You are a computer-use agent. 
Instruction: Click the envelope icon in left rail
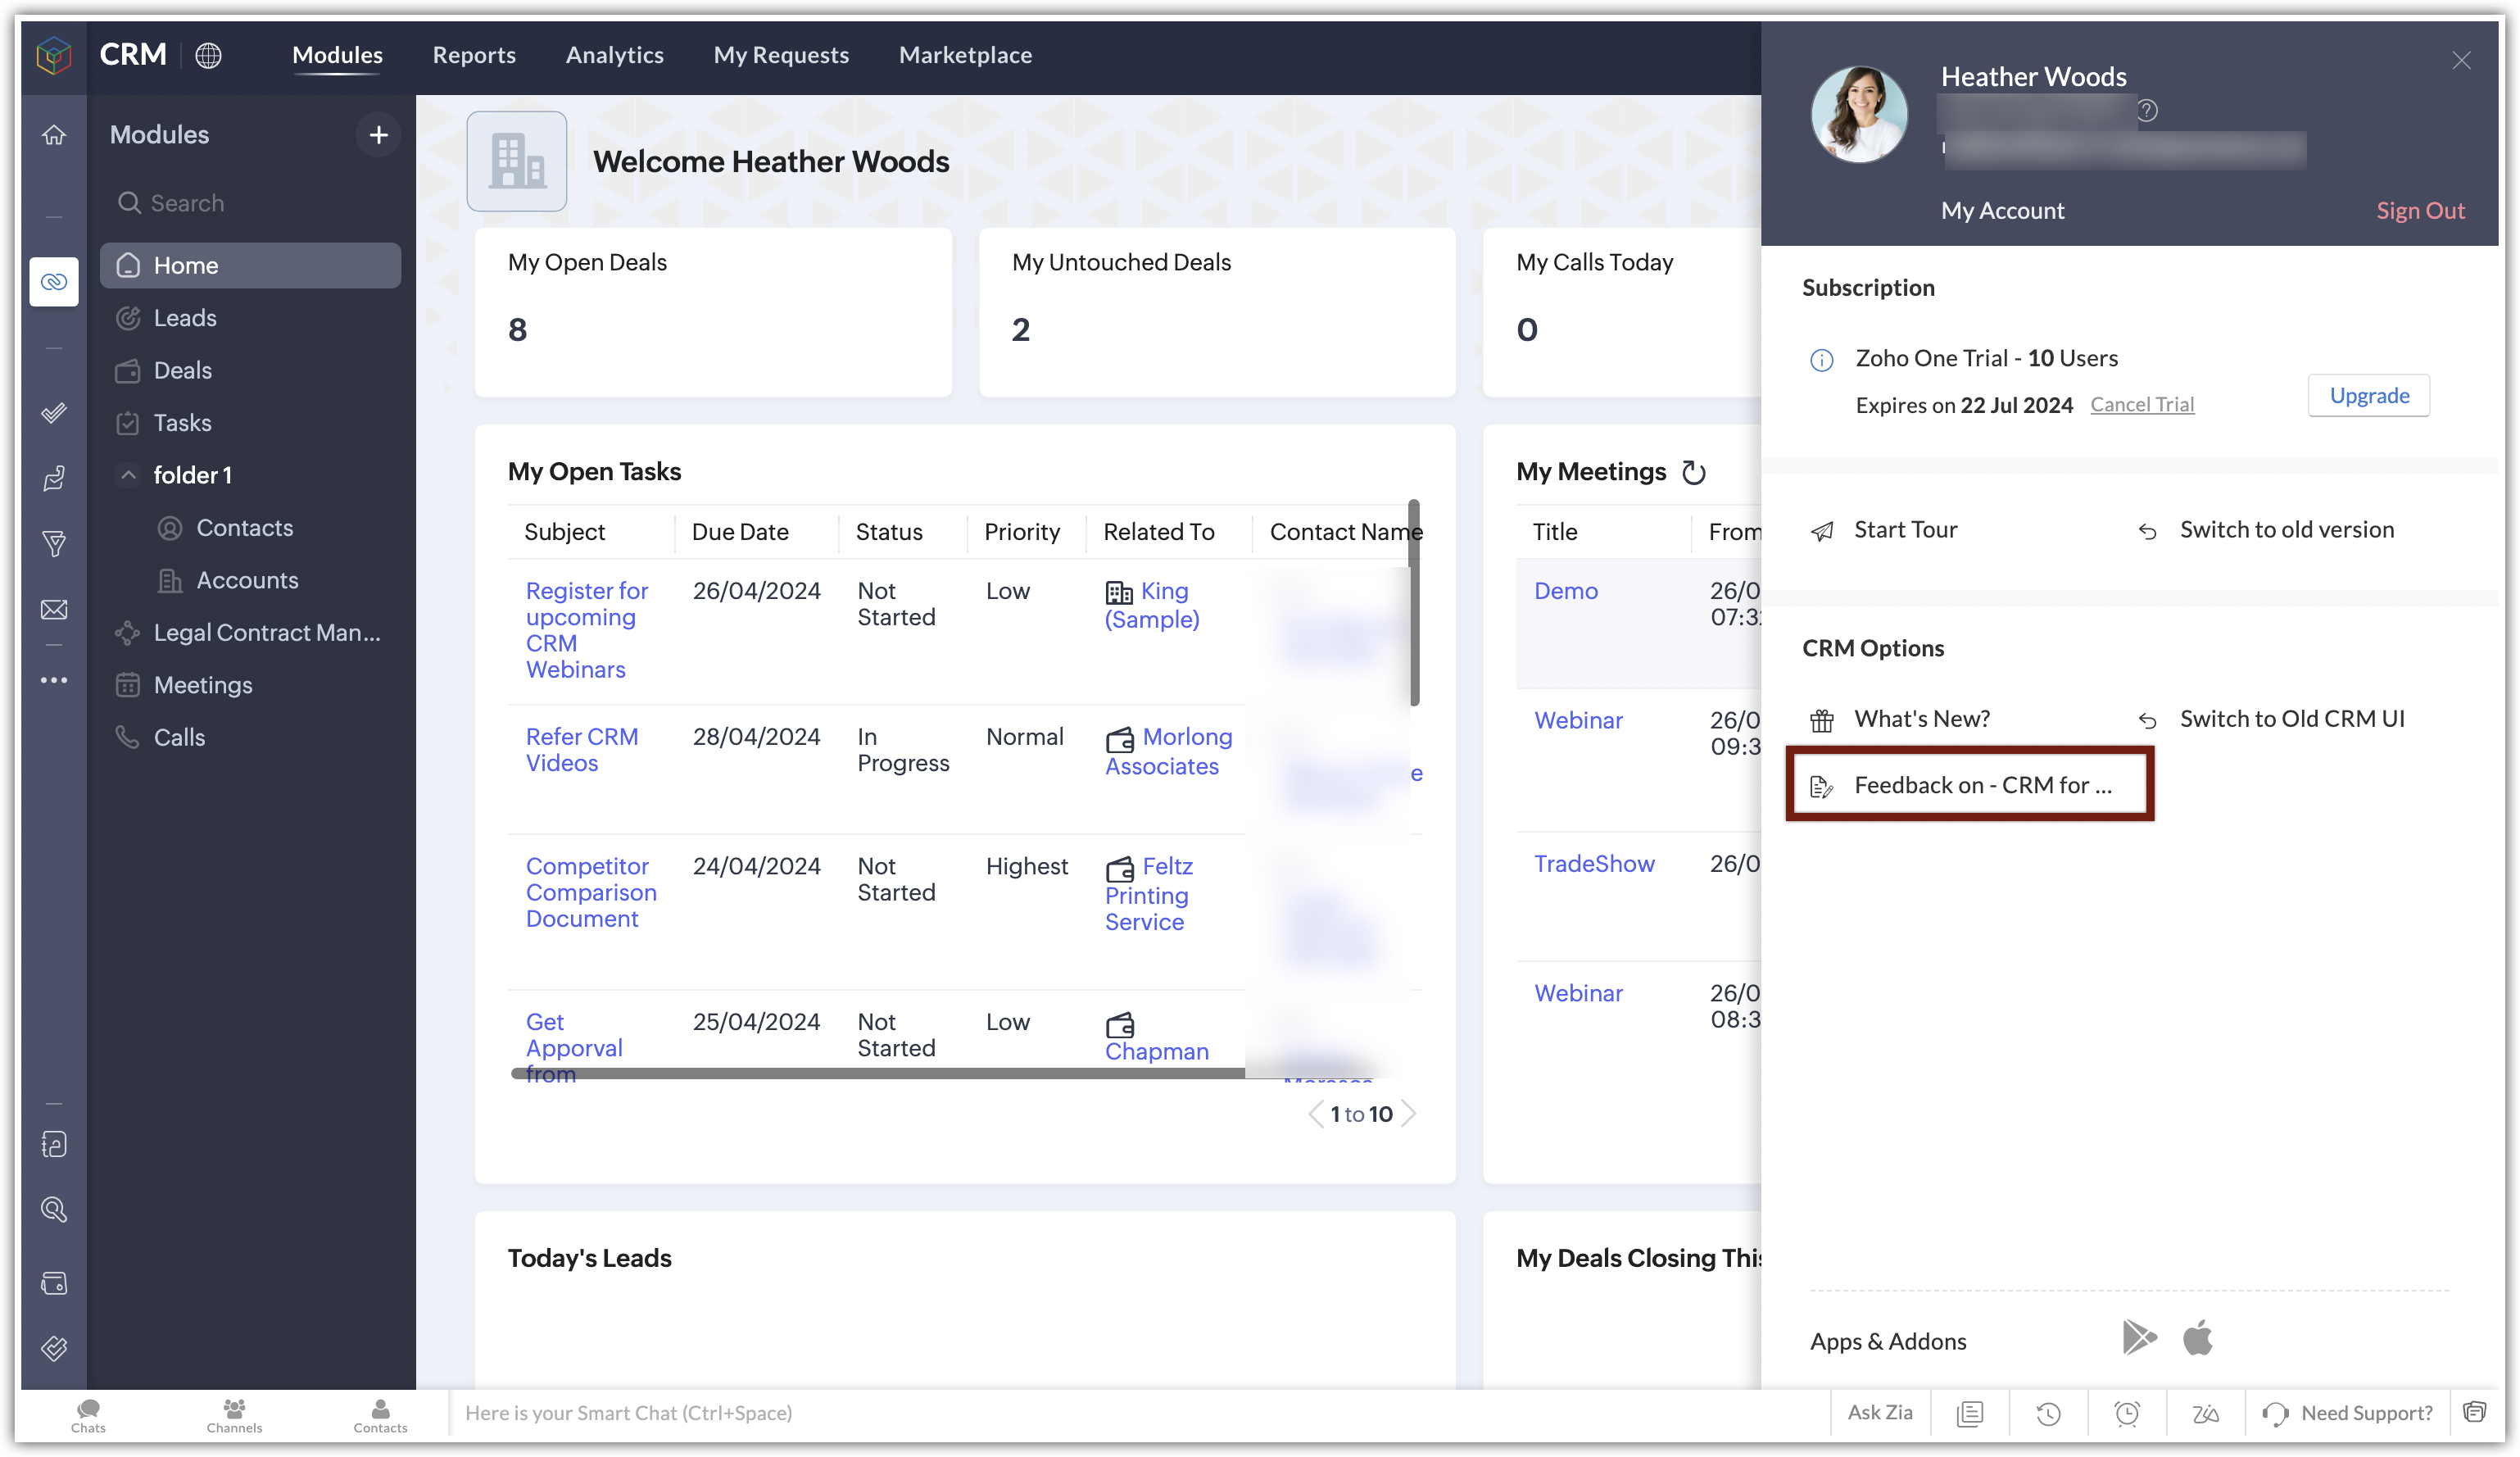[54, 609]
